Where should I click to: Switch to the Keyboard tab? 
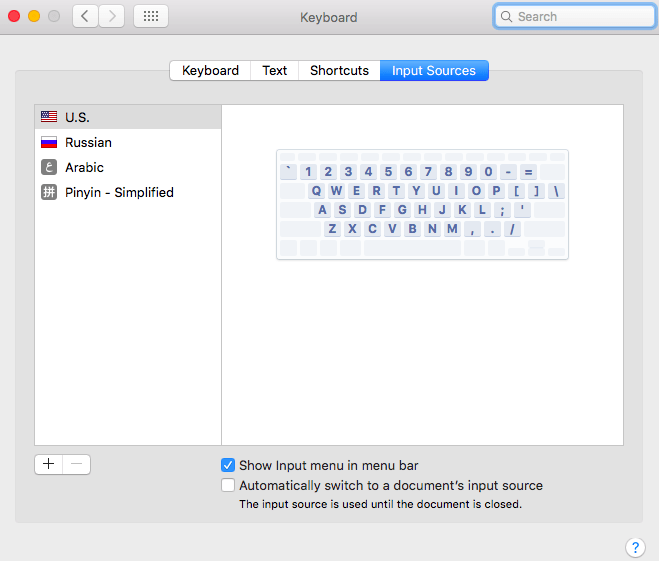click(210, 70)
